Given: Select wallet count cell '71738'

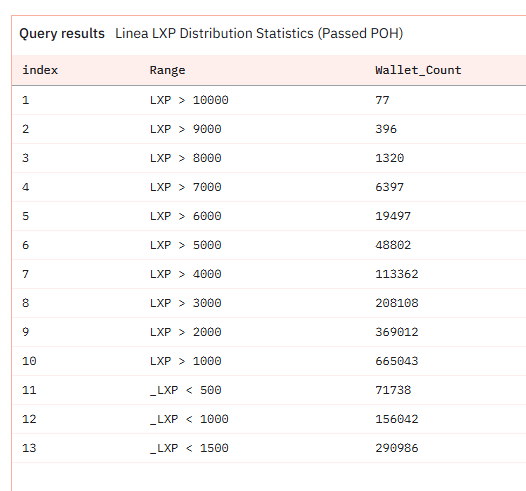Looking at the screenshot, I should (x=393, y=390).
